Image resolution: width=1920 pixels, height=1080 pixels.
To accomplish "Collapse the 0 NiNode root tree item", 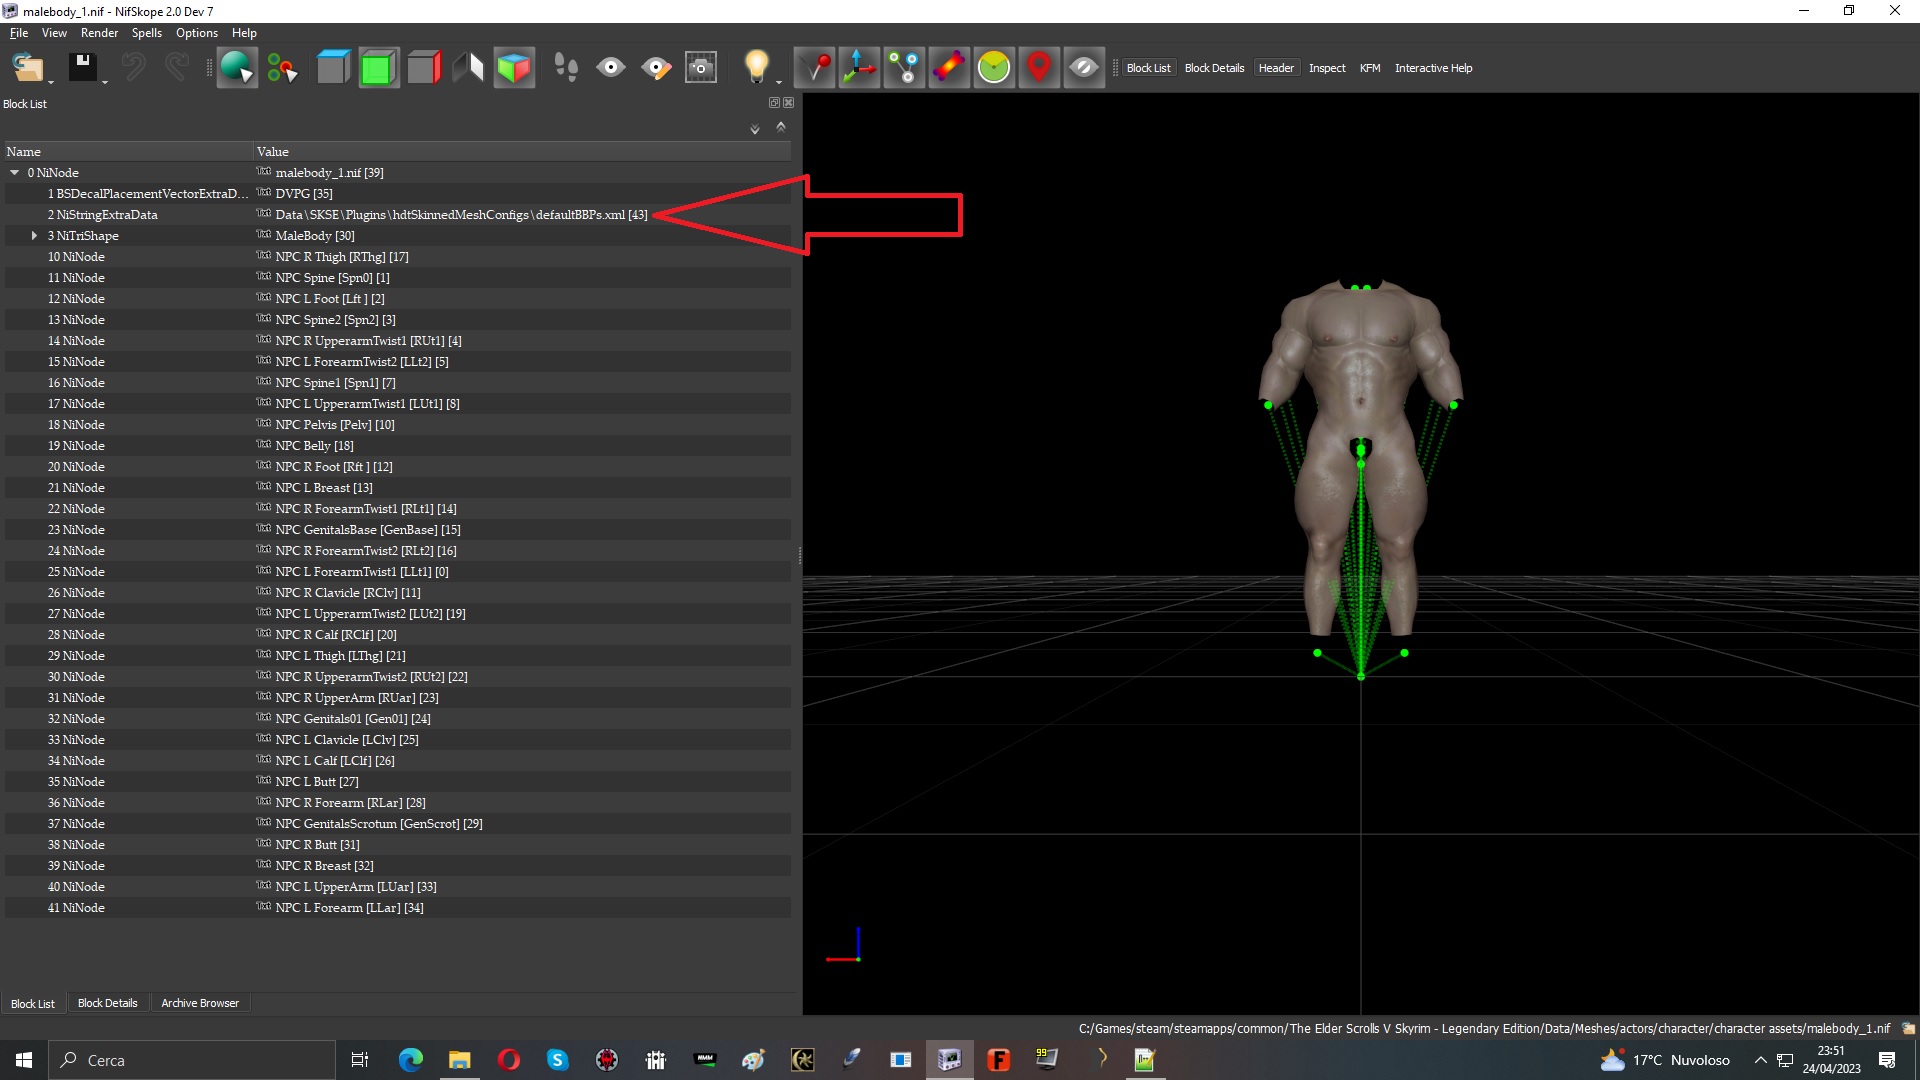I will tap(15, 173).
